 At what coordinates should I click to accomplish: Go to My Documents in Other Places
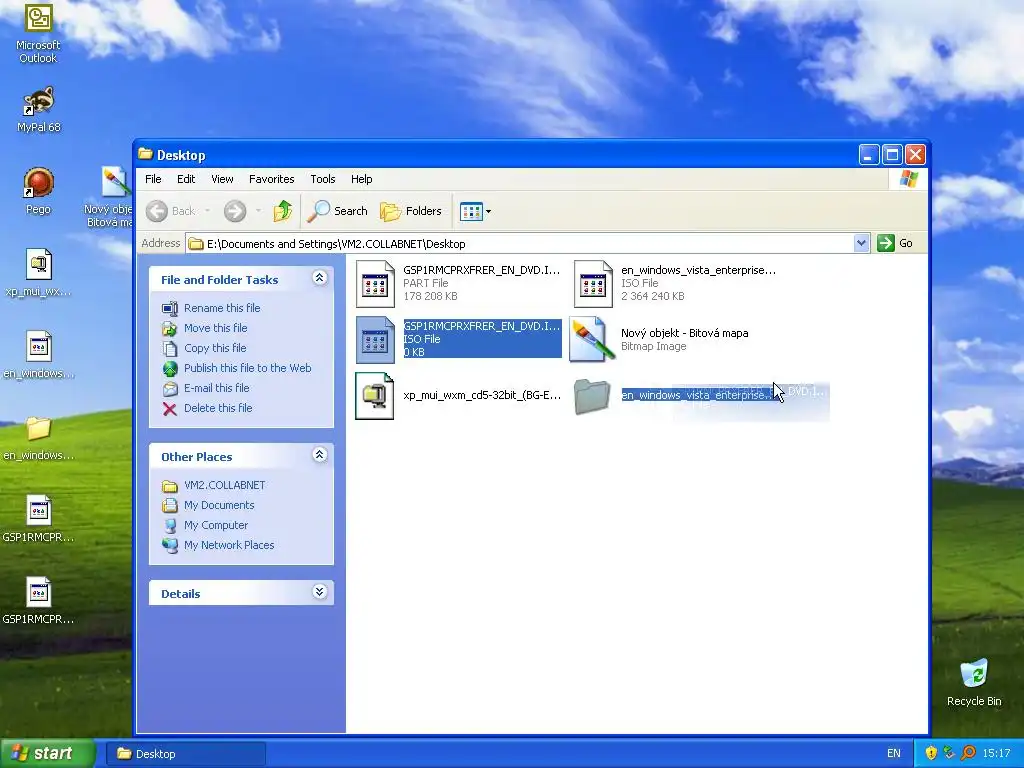(x=219, y=505)
